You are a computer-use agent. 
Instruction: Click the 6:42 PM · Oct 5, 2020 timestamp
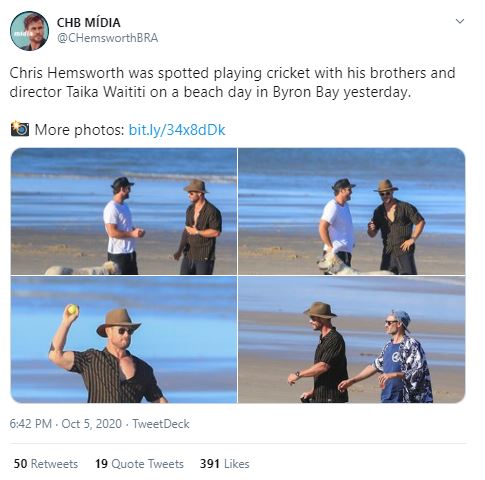[x=66, y=424]
